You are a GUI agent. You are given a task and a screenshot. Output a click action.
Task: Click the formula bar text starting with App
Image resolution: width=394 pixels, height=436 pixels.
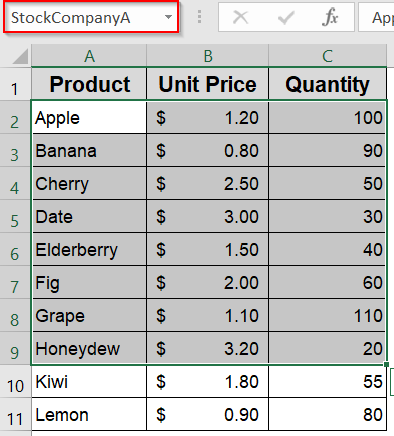coord(383,17)
